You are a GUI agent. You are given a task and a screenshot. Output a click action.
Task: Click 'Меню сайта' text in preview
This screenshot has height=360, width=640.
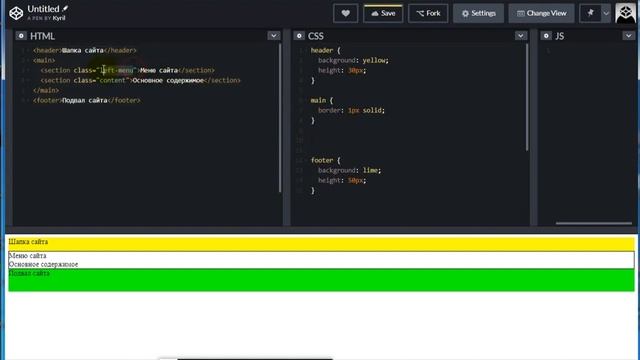27,256
